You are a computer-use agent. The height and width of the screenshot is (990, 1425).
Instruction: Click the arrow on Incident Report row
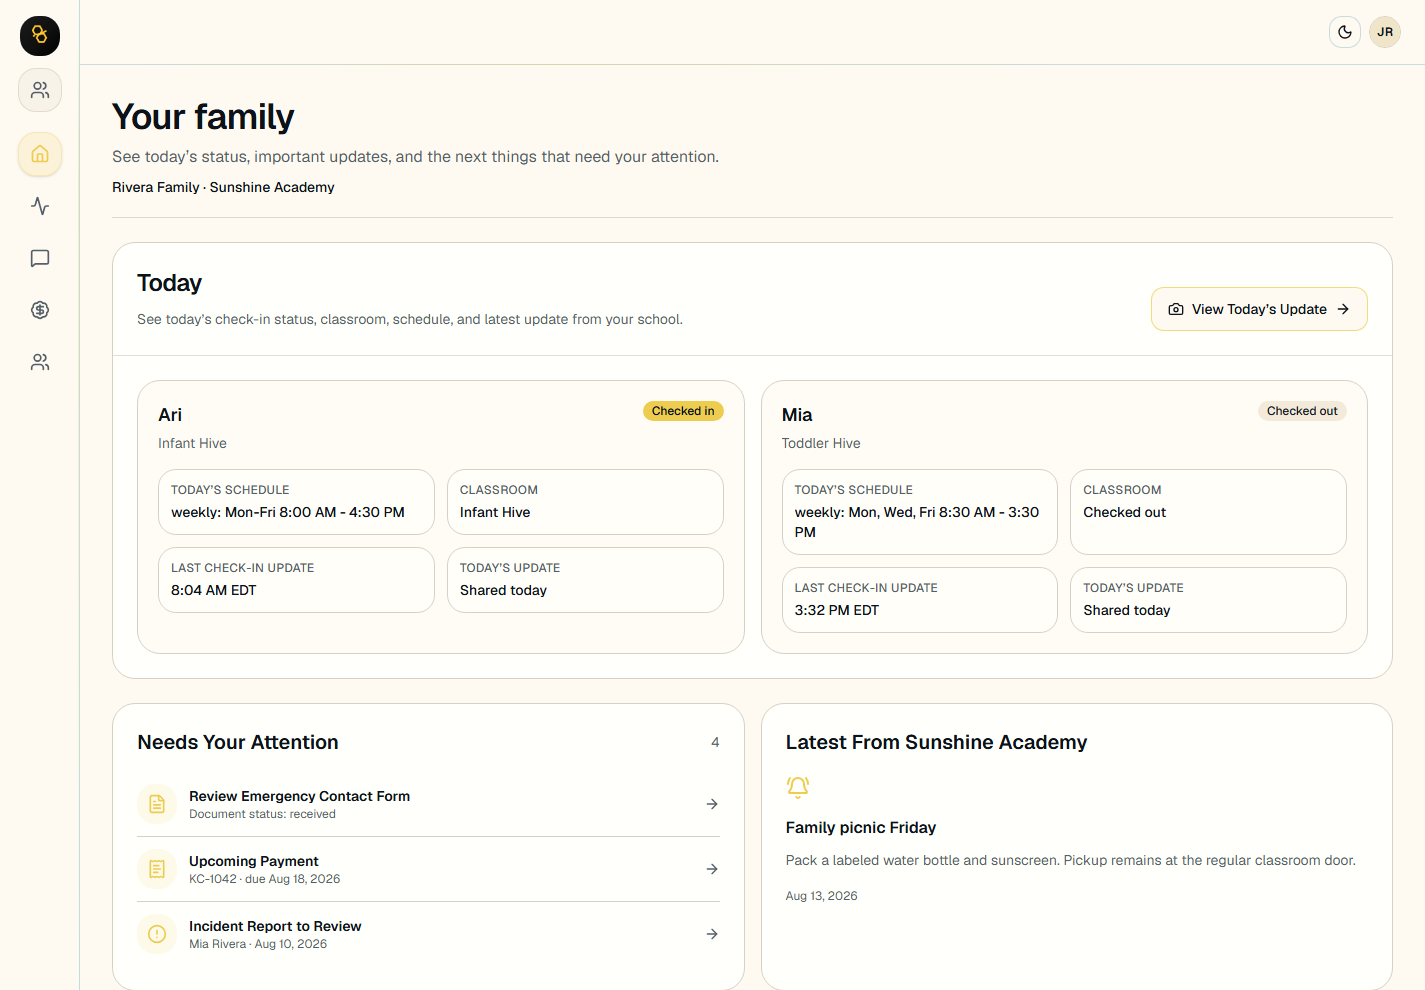pos(712,934)
